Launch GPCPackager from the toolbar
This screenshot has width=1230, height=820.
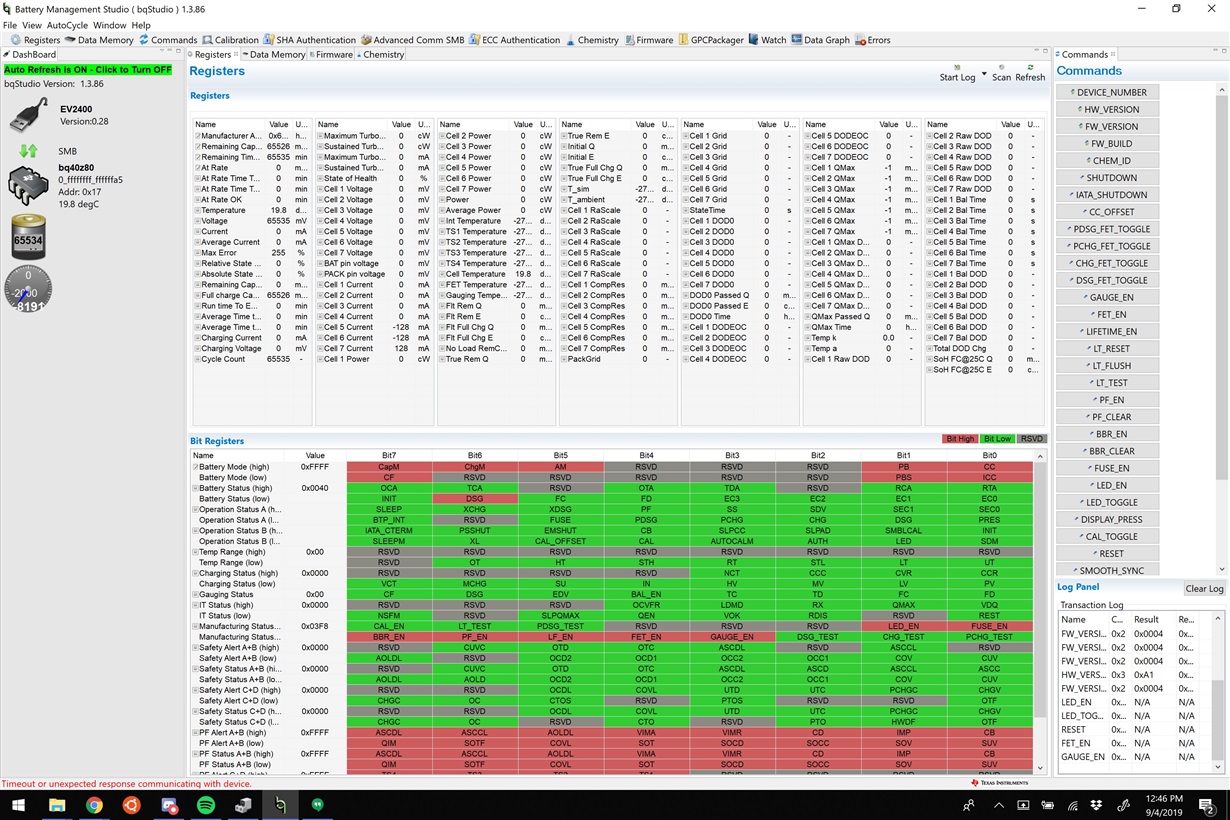pos(711,40)
